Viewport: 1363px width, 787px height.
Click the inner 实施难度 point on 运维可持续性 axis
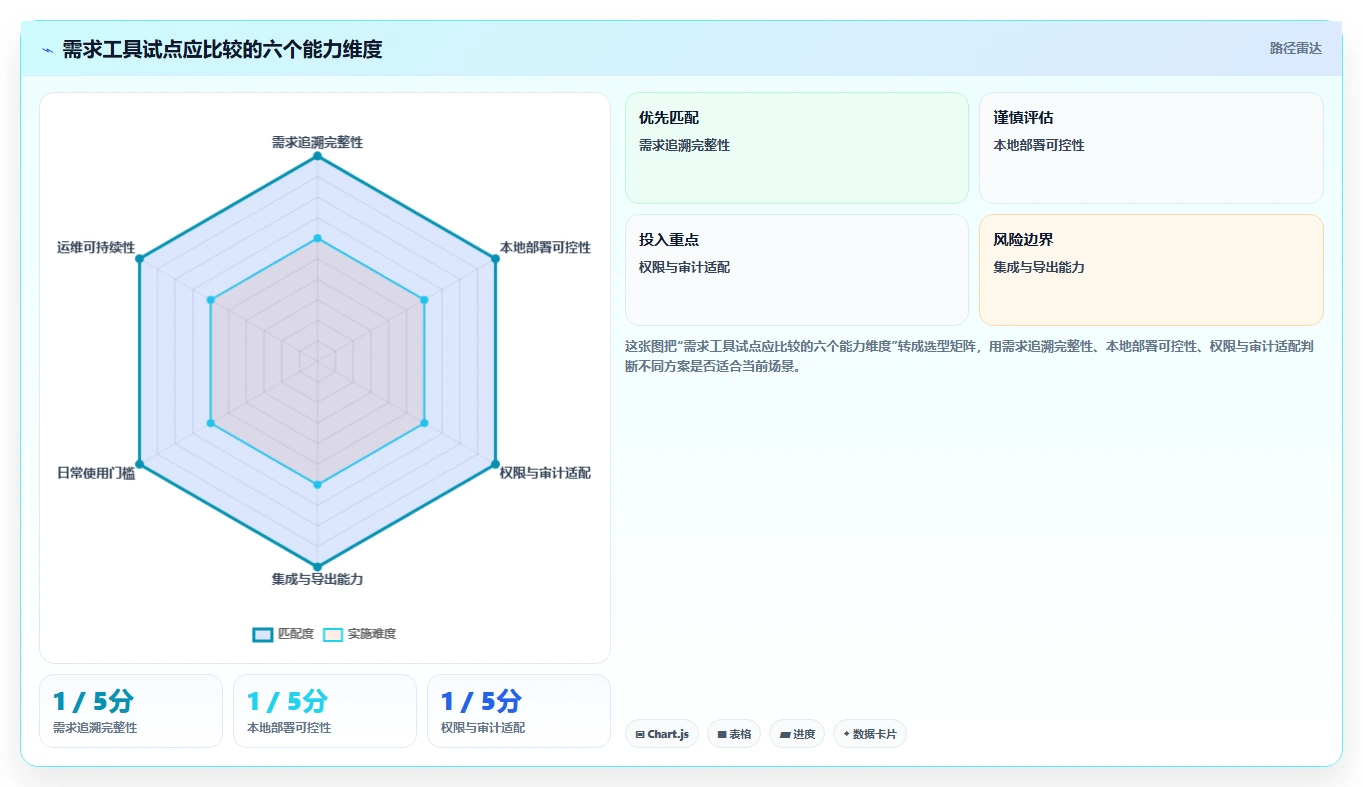click(x=210, y=299)
